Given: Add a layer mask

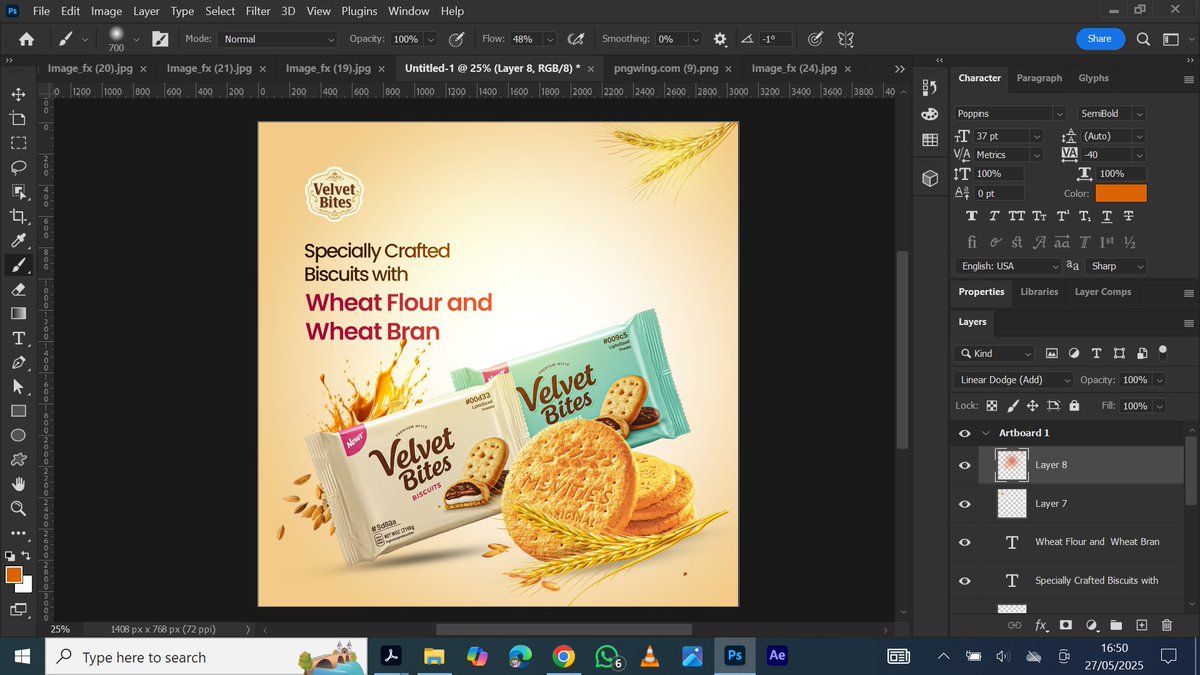Looking at the screenshot, I should (x=1066, y=625).
